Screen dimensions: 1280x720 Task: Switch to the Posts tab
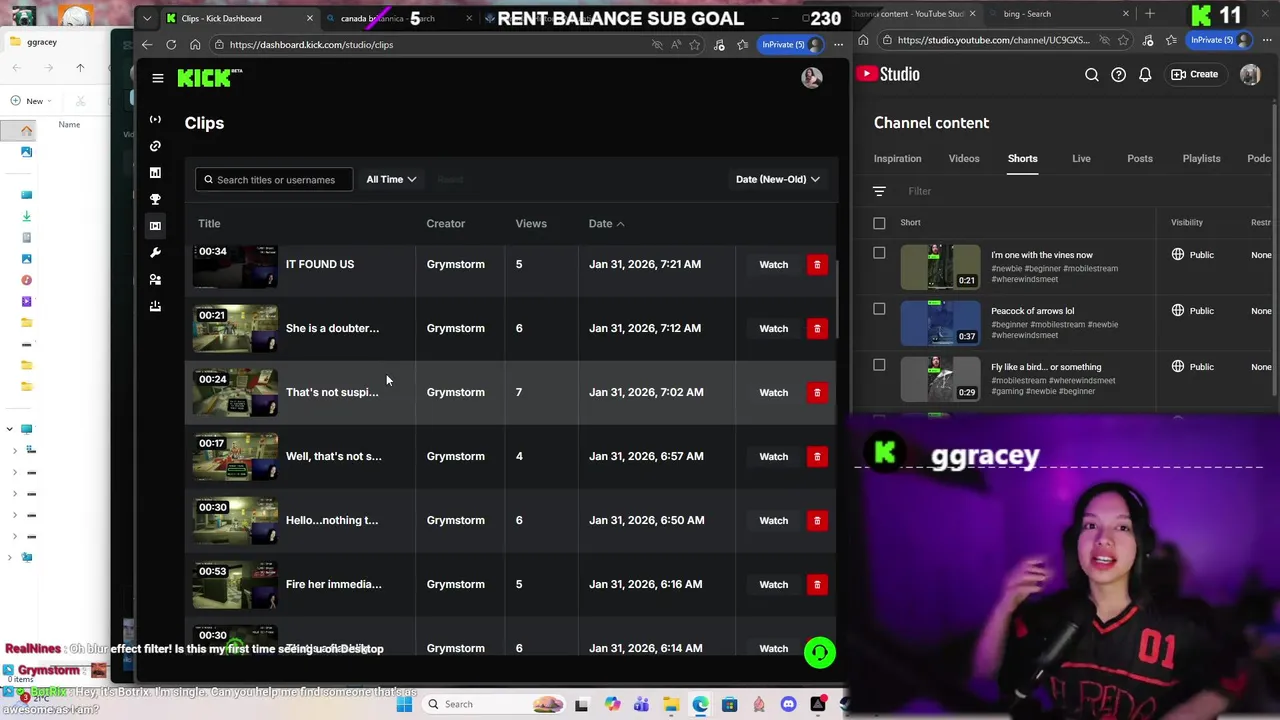(1140, 158)
